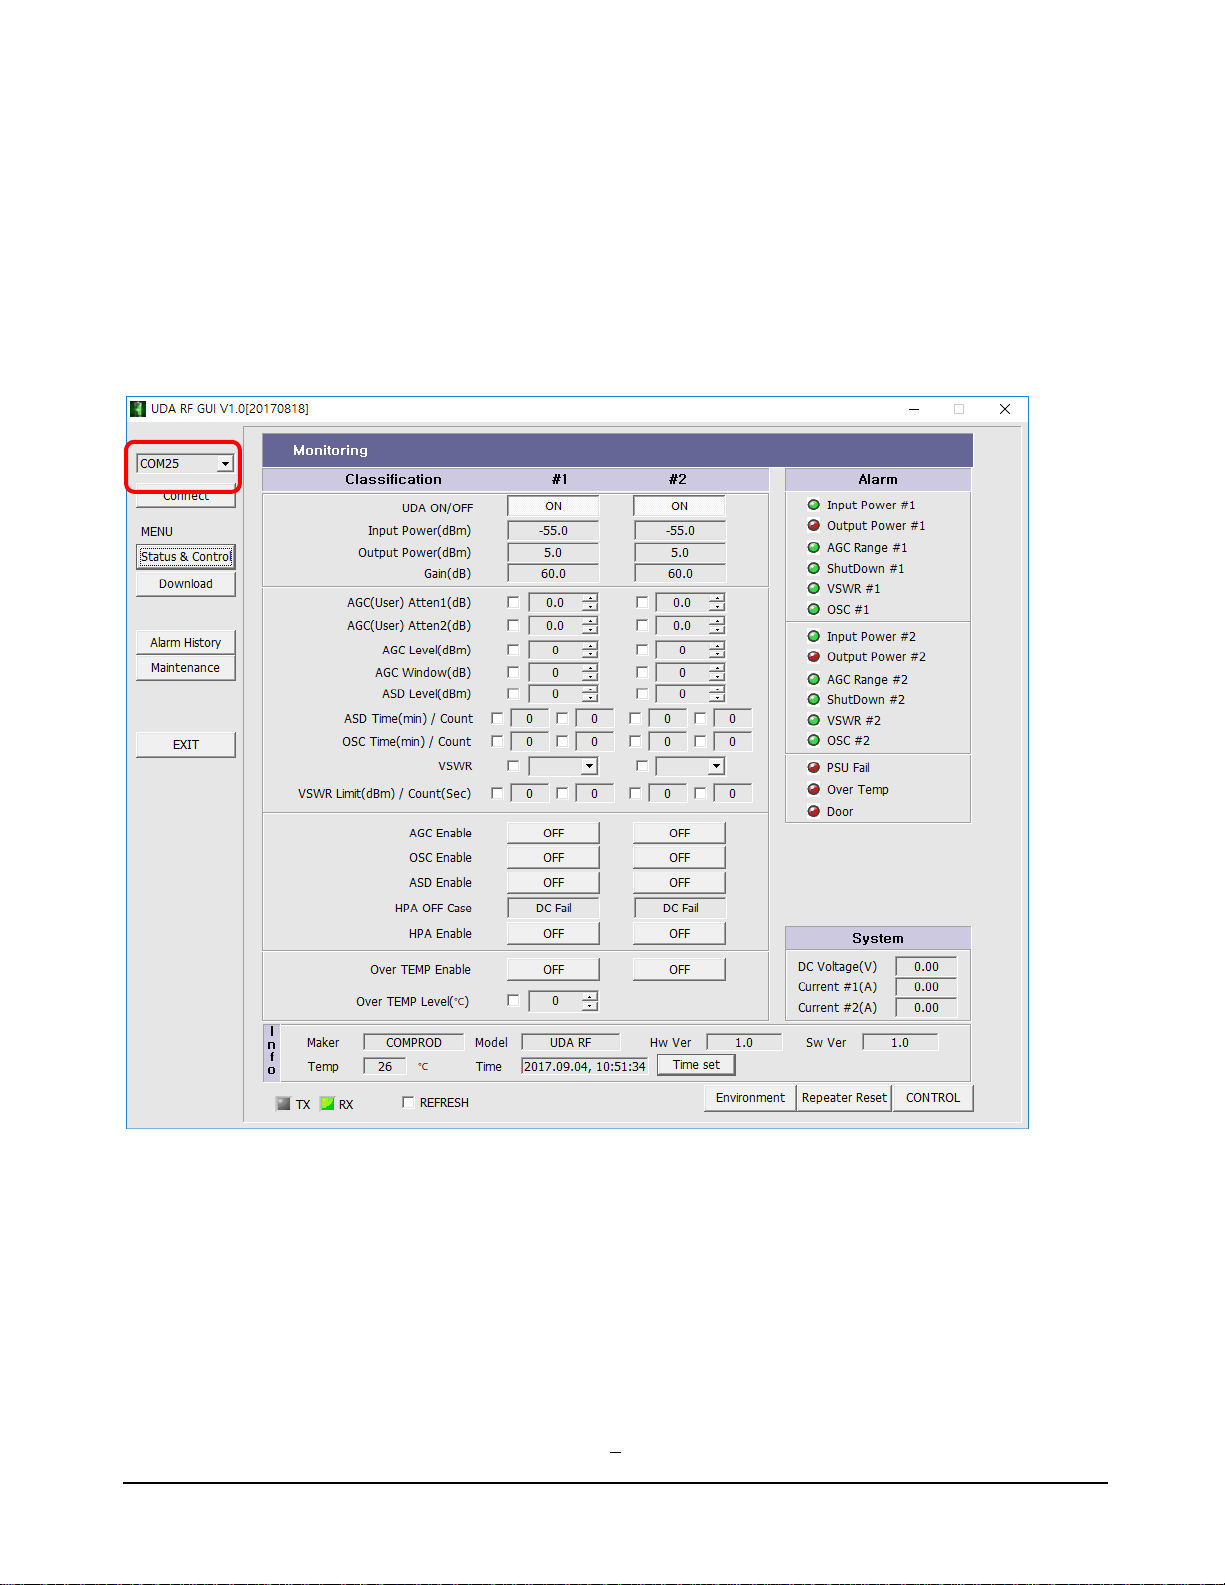Viewport: 1225px width, 1585px height.
Task: Open the Alarm History page
Action: [186, 643]
